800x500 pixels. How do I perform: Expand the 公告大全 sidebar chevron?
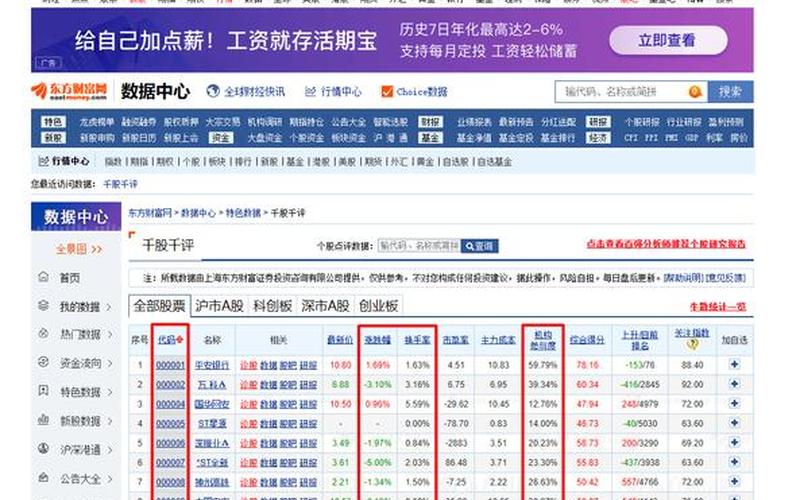tap(109, 479)
